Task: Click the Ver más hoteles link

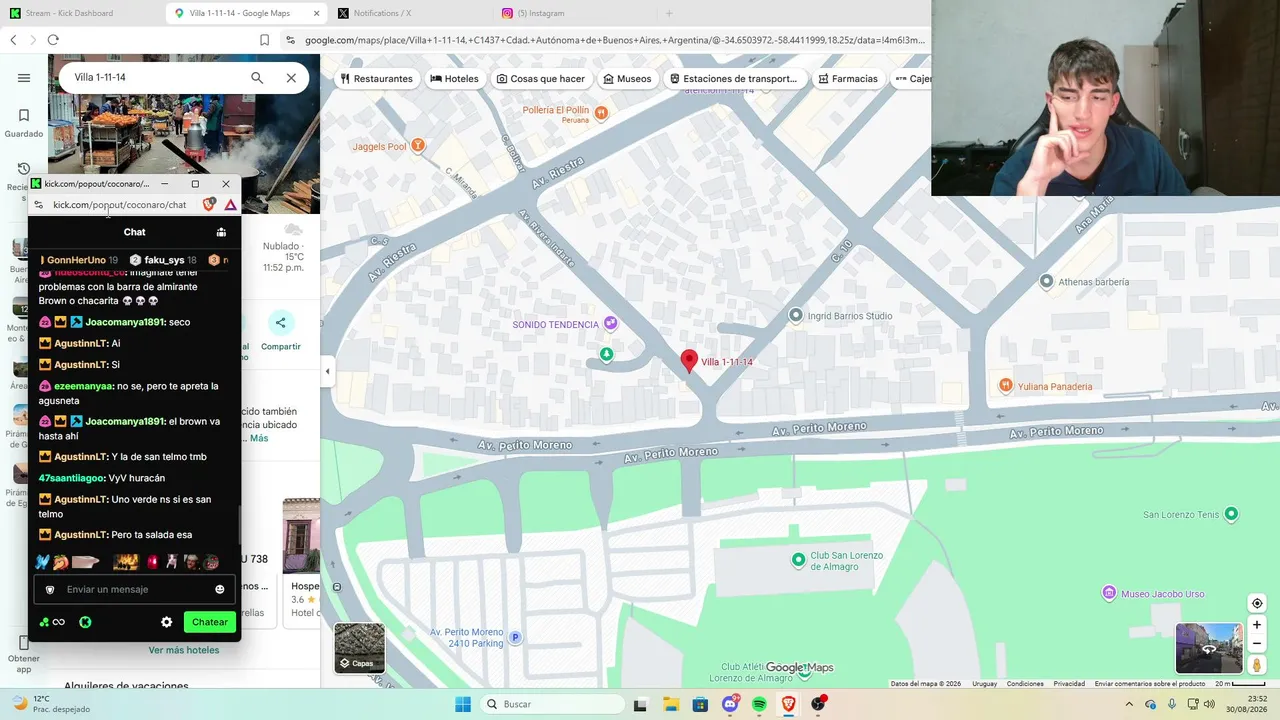Action: [184, 650]
